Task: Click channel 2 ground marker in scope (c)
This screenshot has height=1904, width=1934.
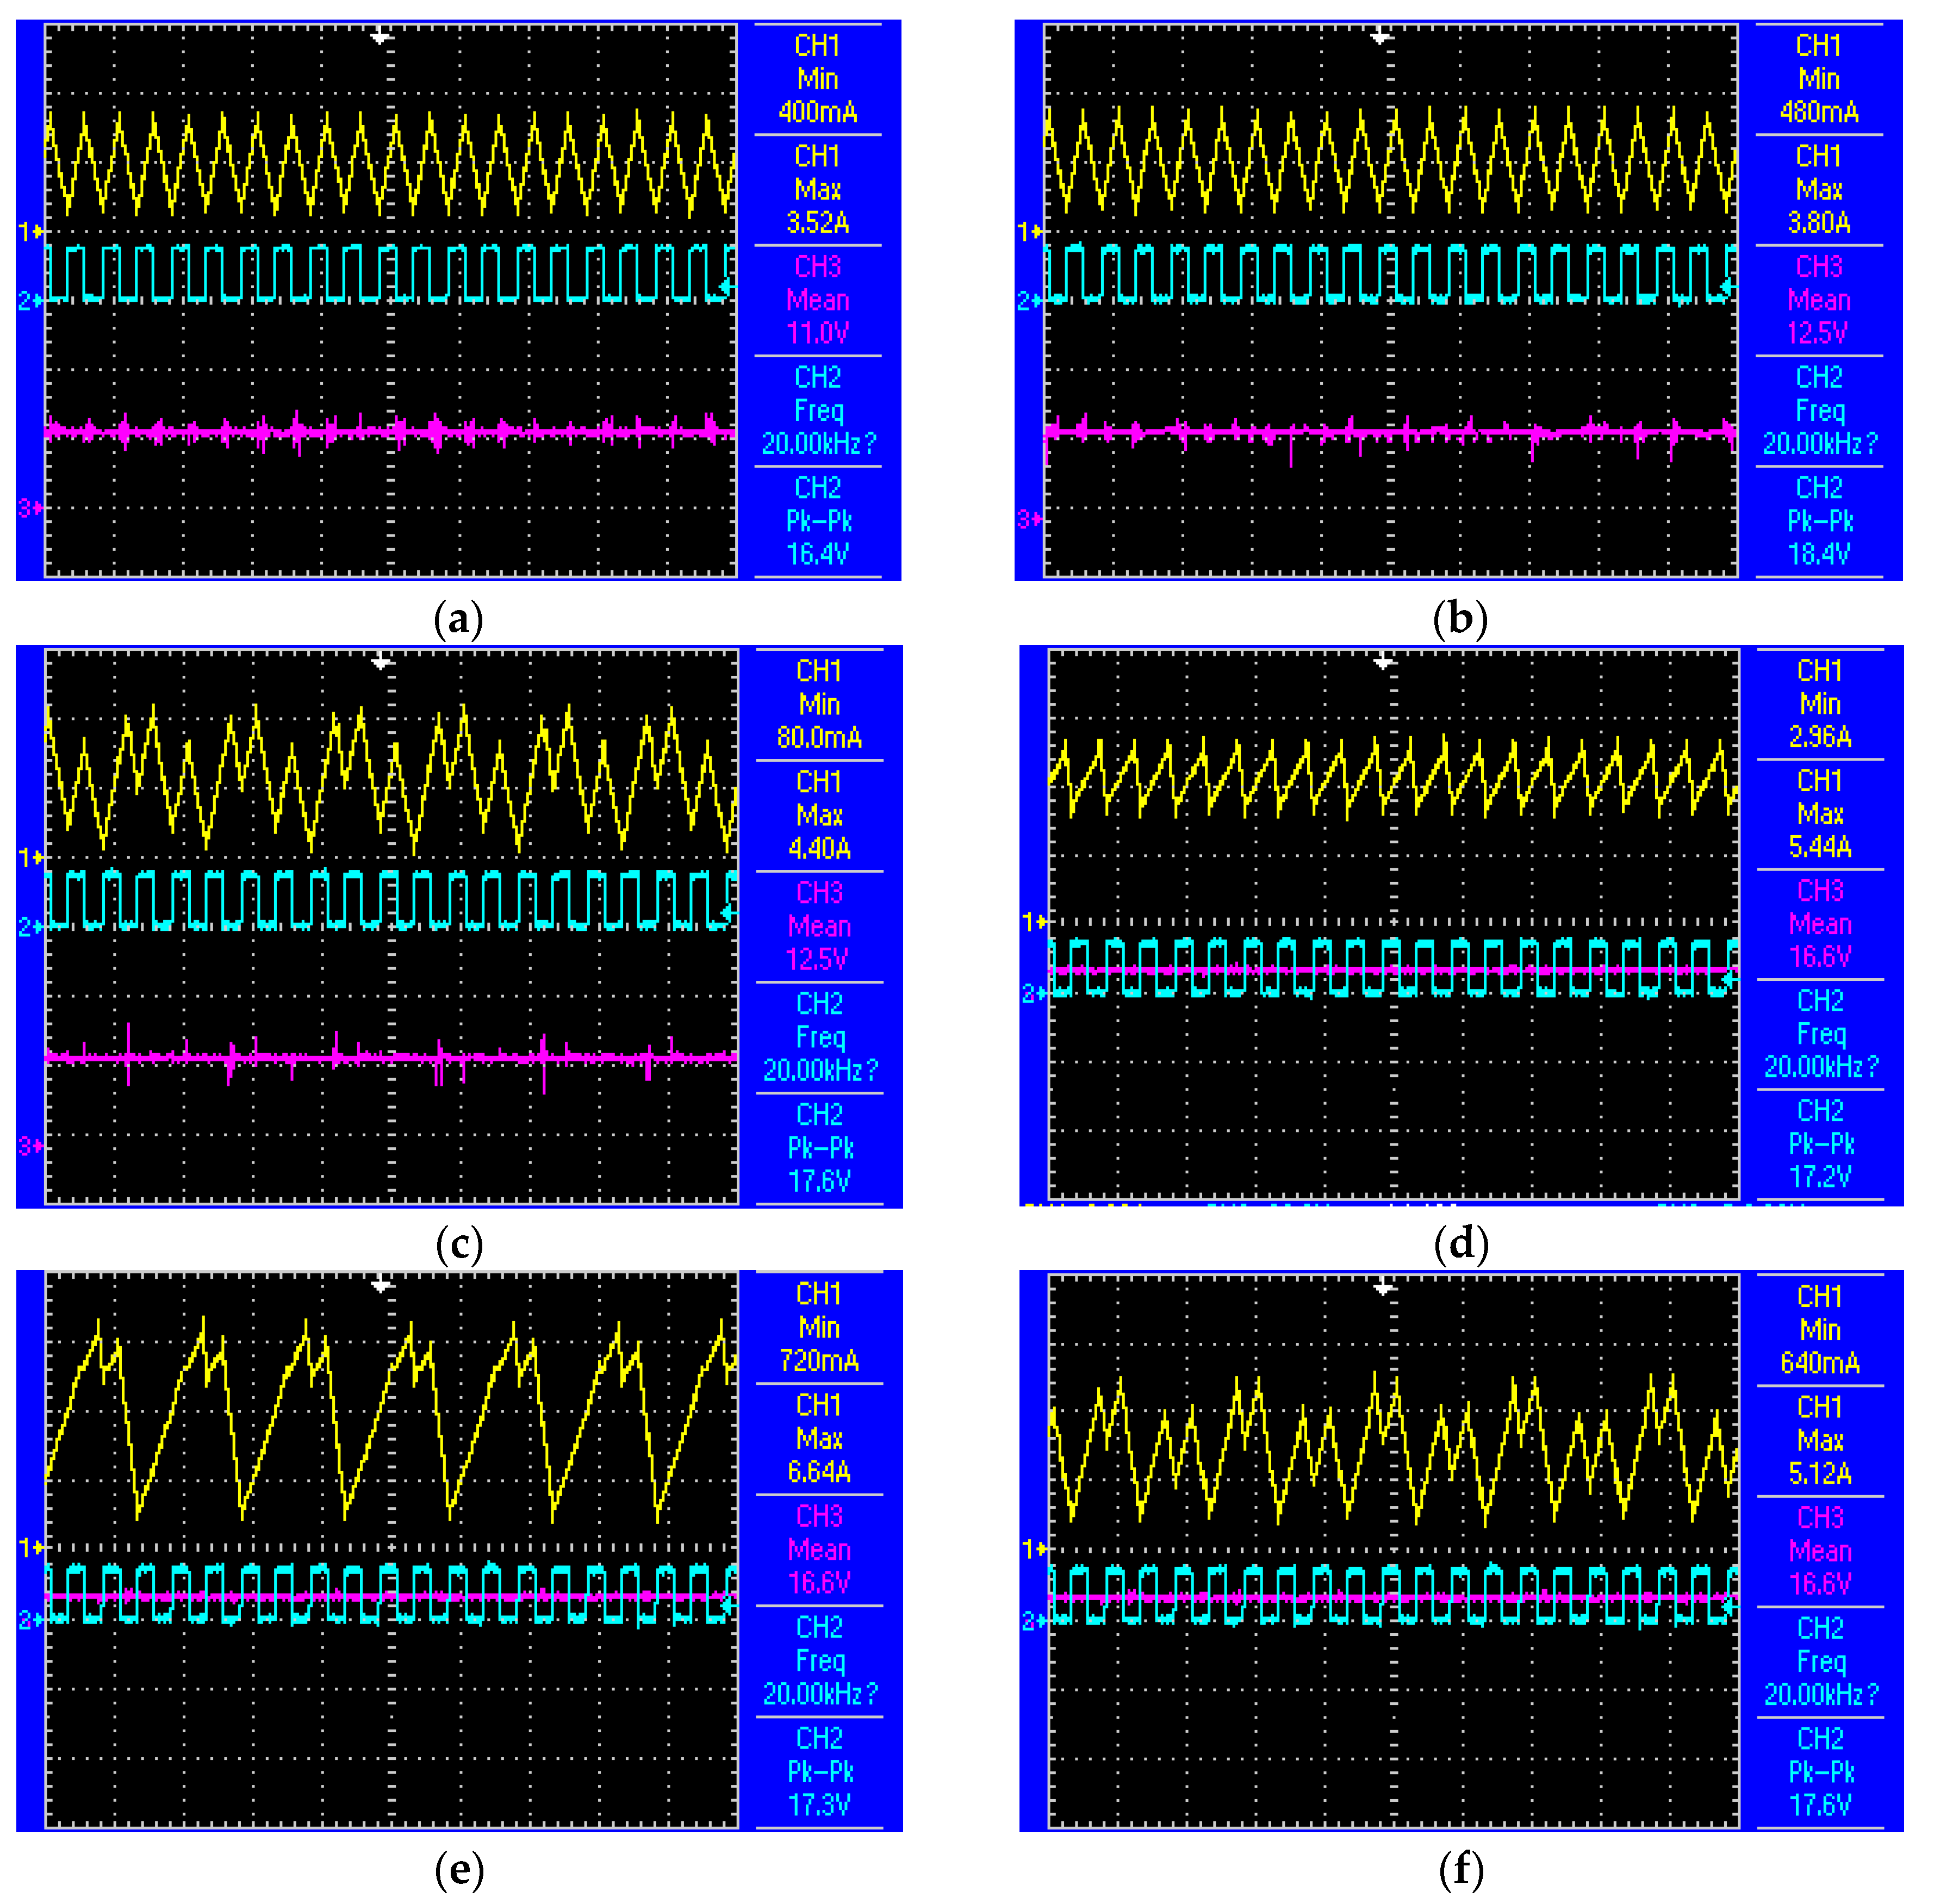Action: click(30, 927)
